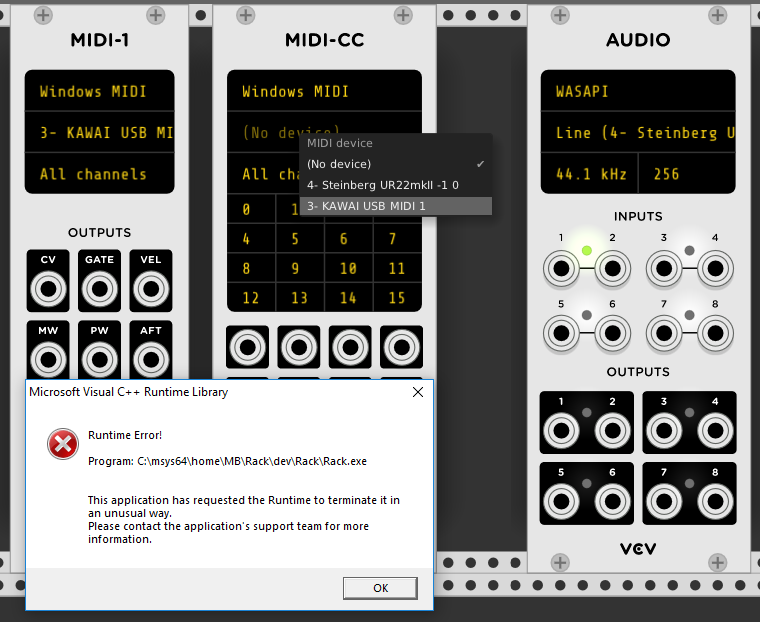The height and width of the screenshot is (622, 760).
Task: Click the GATE output jack on MIDI-1
Action: point(99,289)
